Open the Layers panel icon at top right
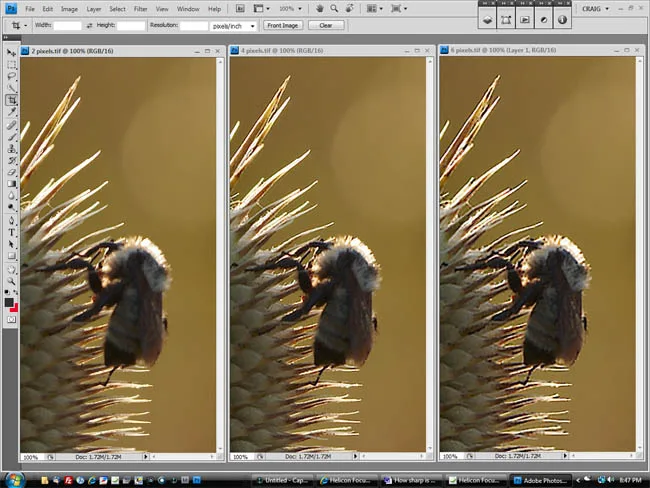This screenshot has width=650, height=488. pyautogui.click(x=487, y=19)
